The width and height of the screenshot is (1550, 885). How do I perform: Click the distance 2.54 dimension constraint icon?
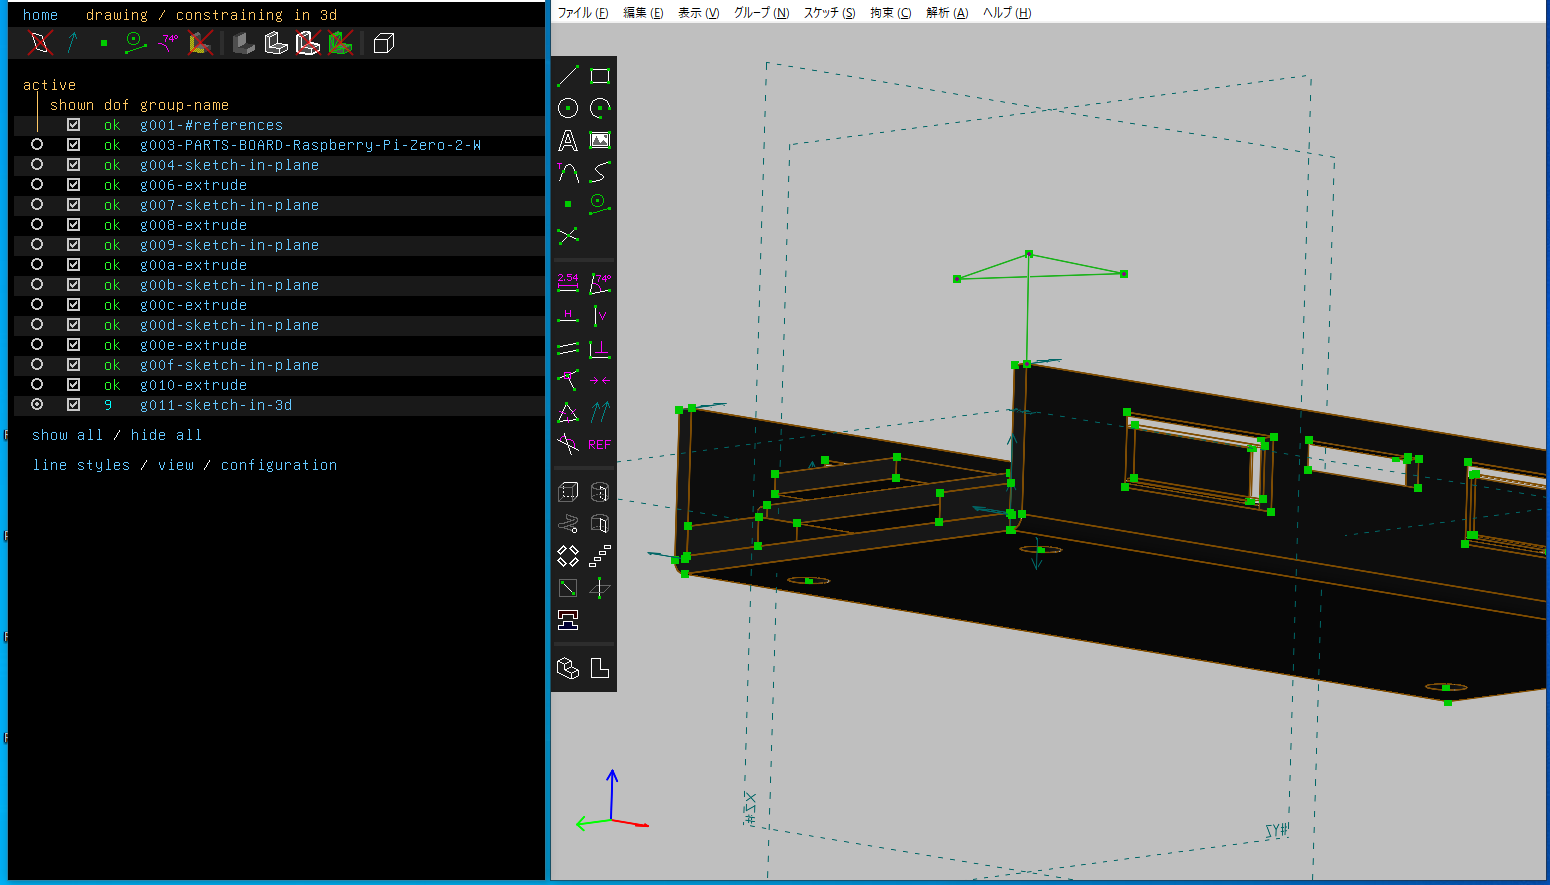pyautogui.click(x=568, y=283)
